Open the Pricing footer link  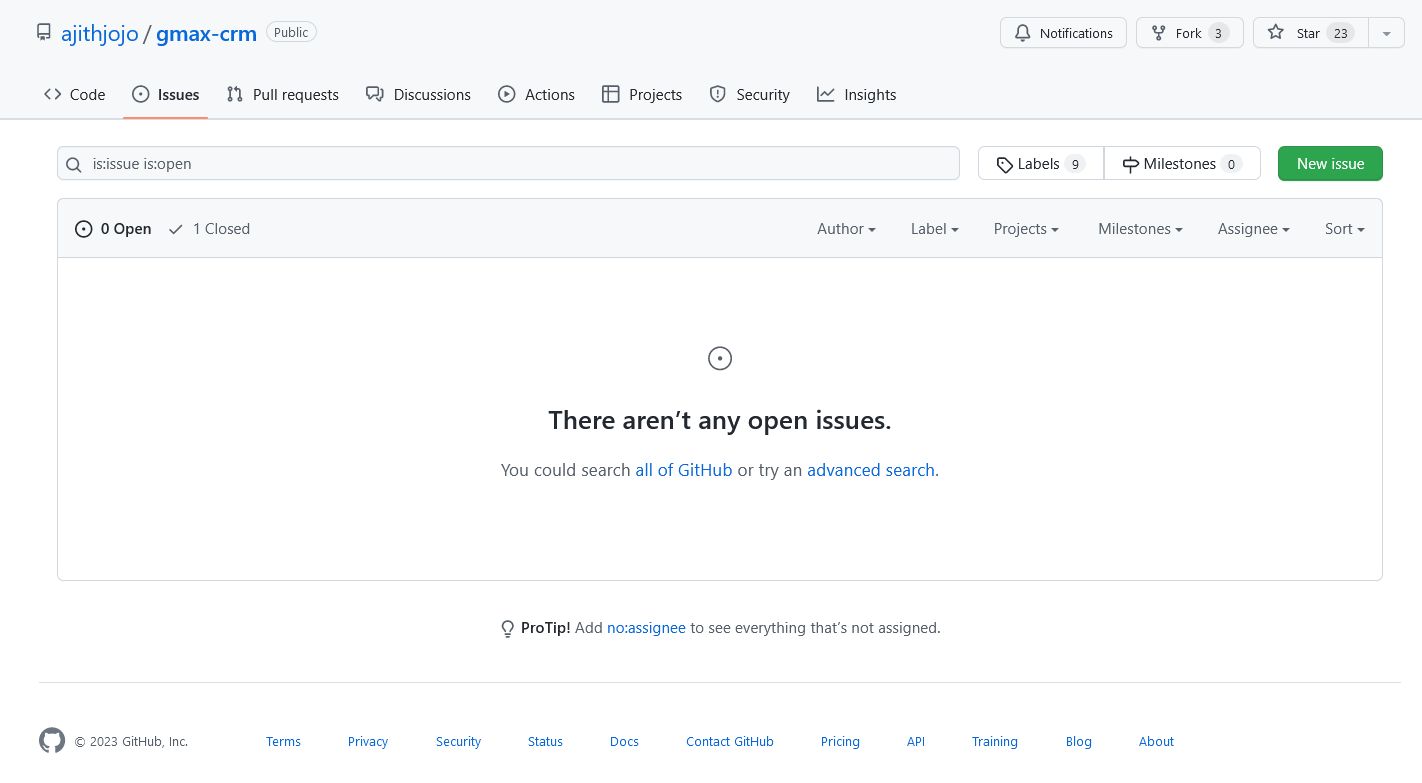840,742
